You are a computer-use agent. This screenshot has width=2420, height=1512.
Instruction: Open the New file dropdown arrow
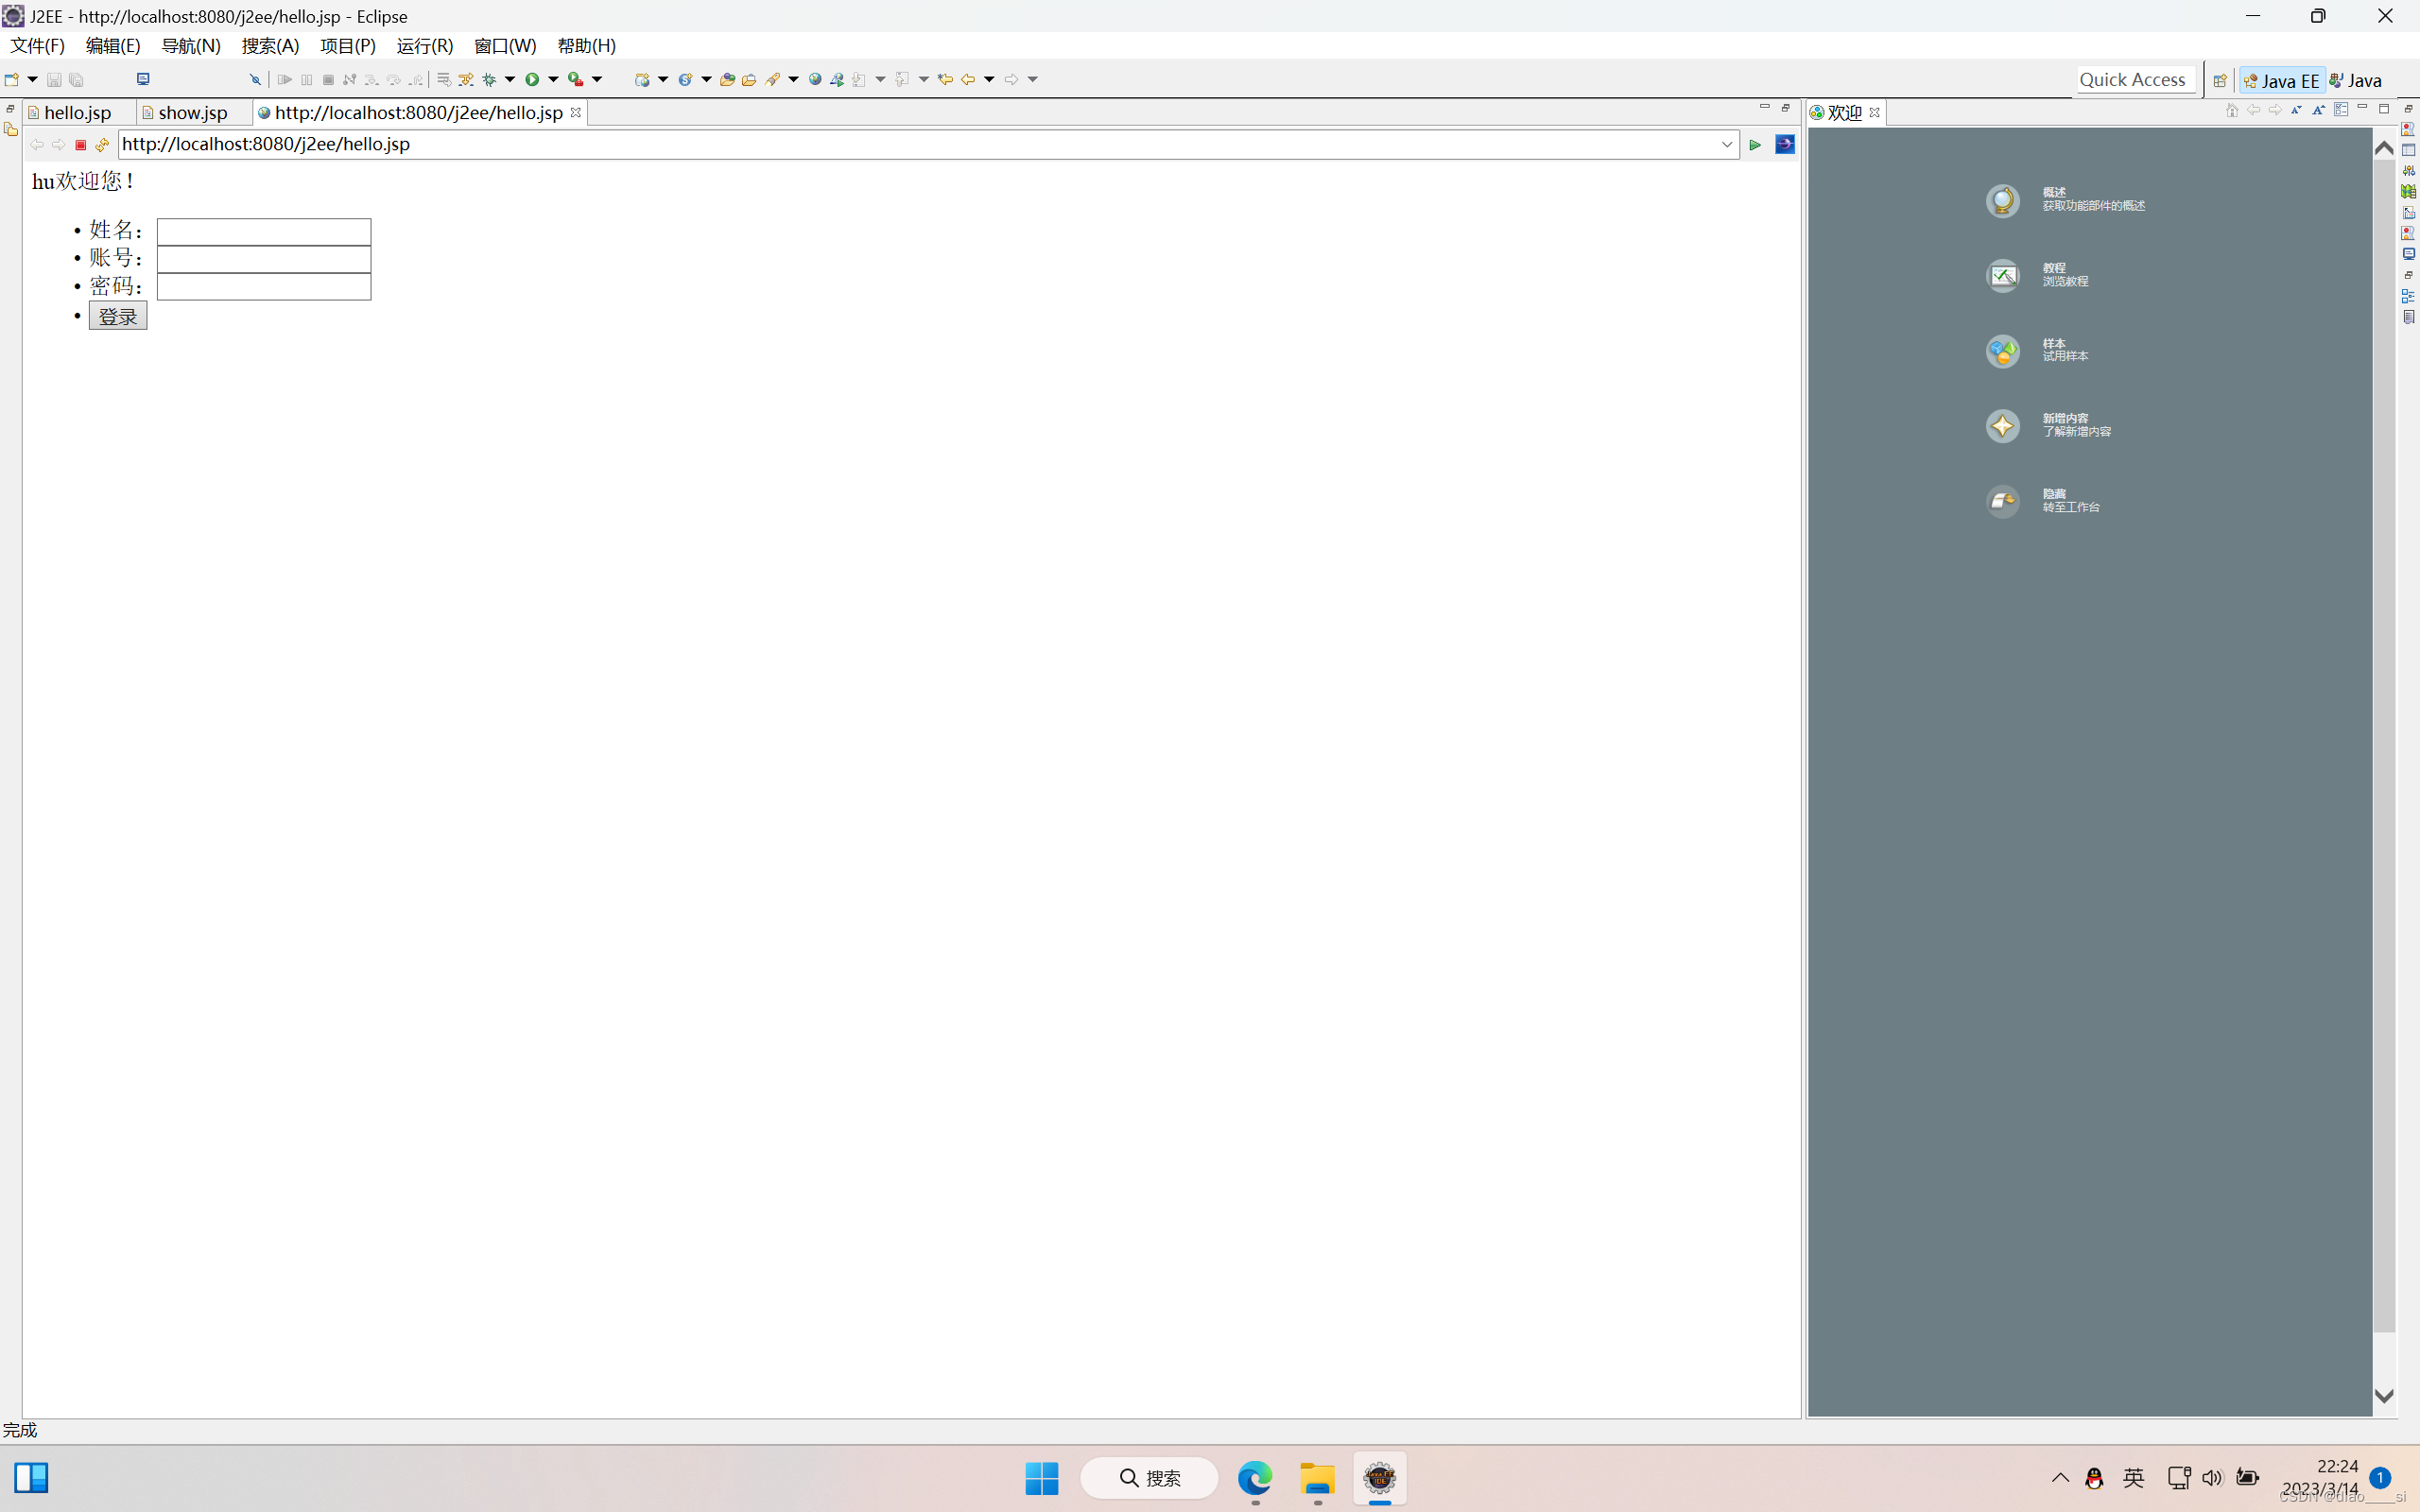click(x=32, y=79)
